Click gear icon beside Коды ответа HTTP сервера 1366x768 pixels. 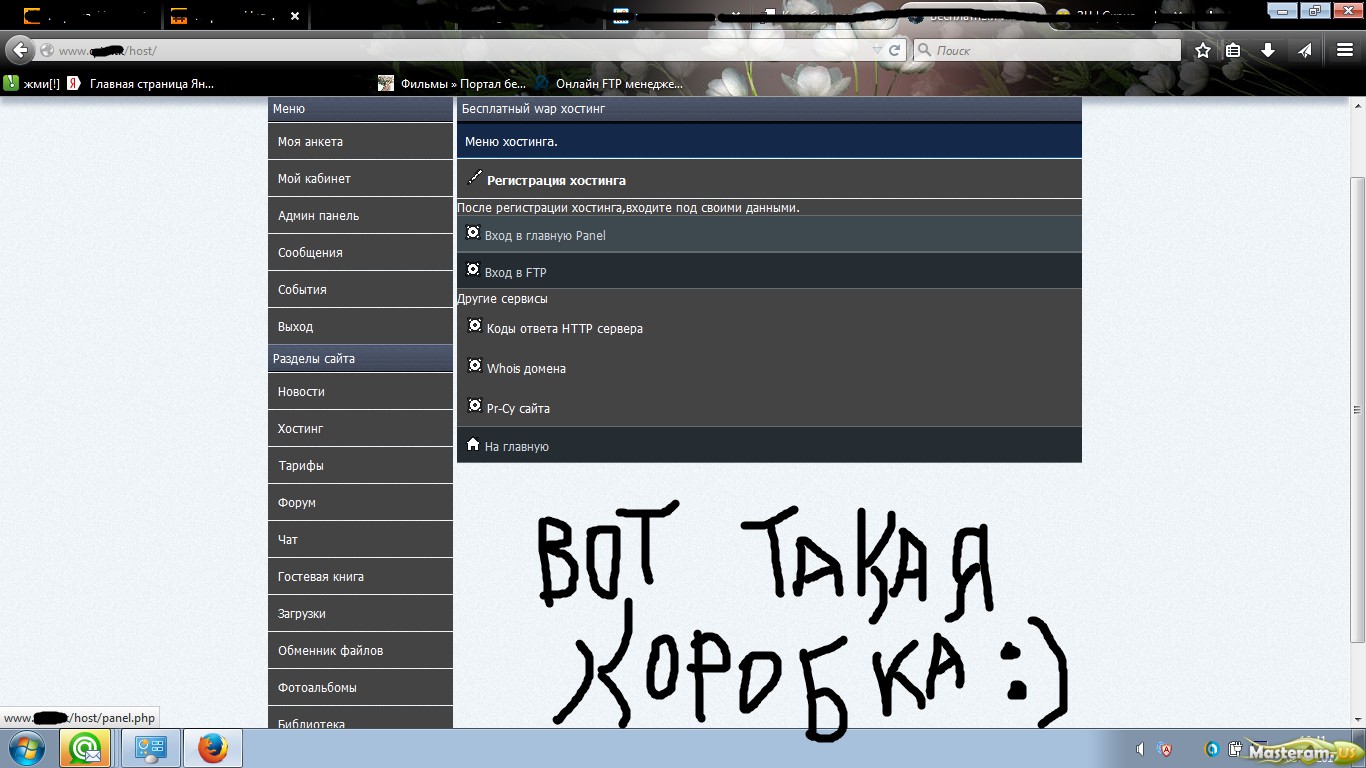(x=475, y=326)
